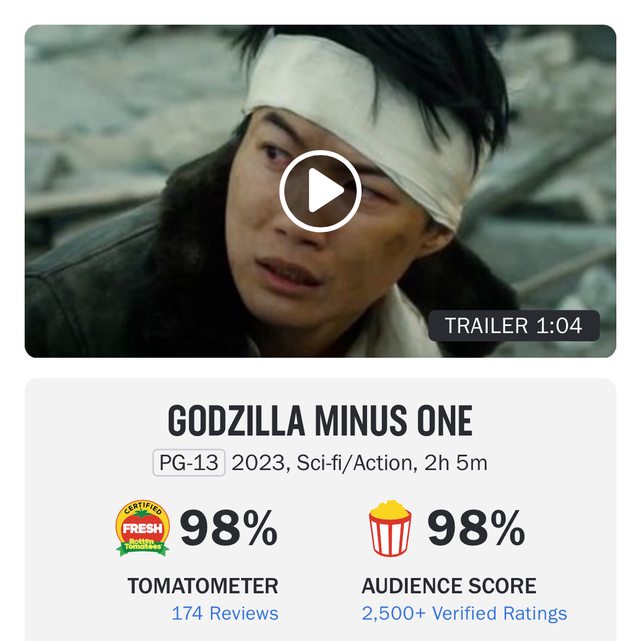
Task: Open the 2,500+ Verified Ratings link
Action: [x=464, y=613]
